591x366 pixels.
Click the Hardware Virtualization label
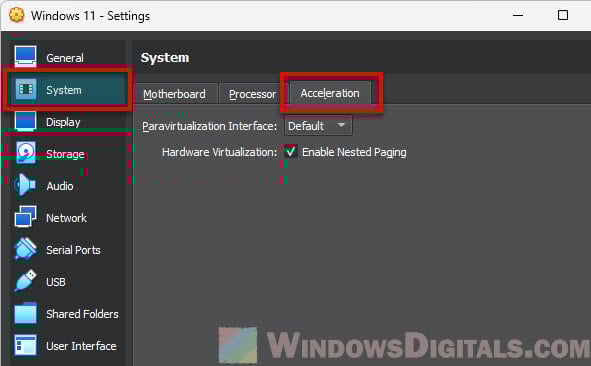[219, 152]
